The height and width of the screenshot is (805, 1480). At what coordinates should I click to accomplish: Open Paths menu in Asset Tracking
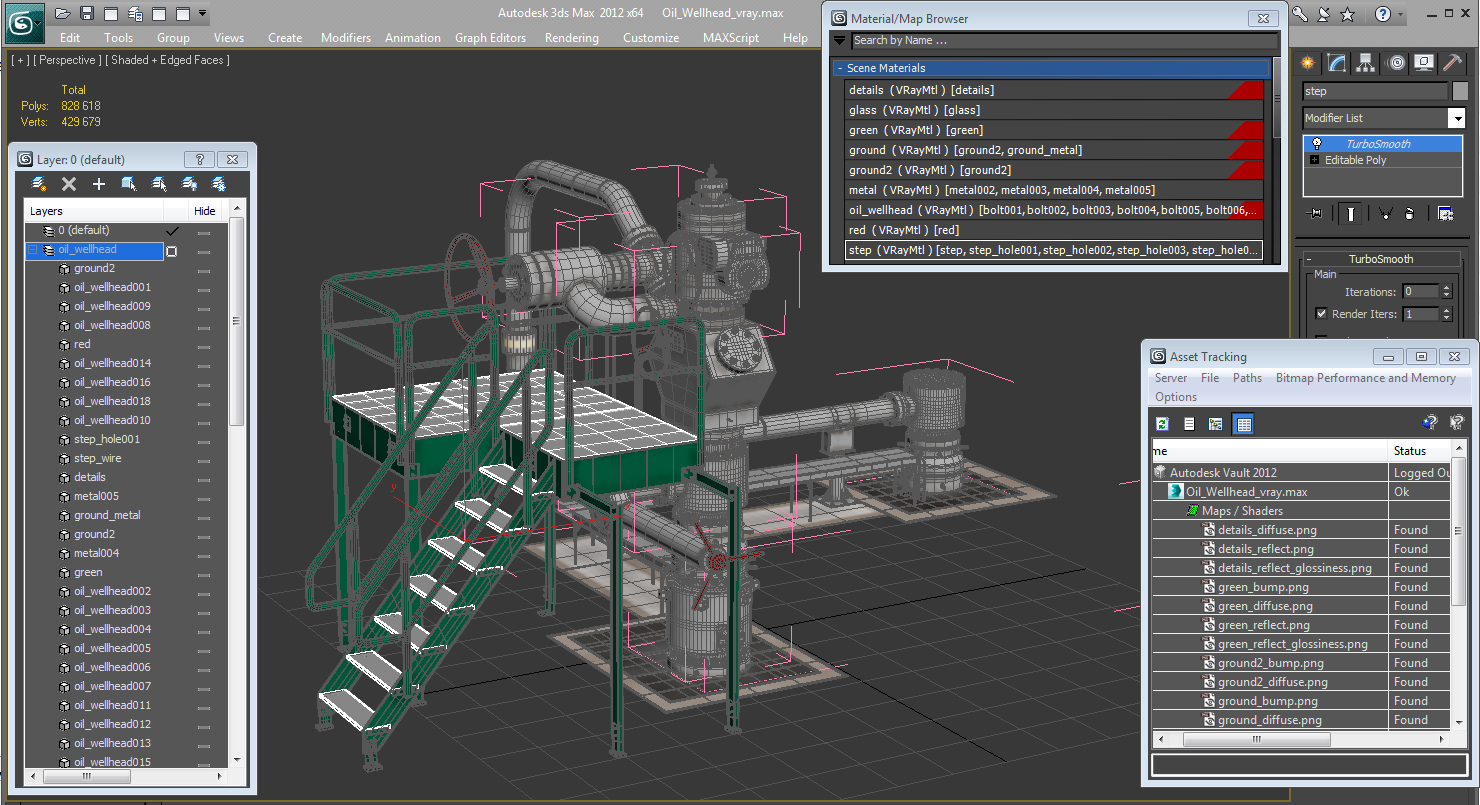coord(1247,378)
